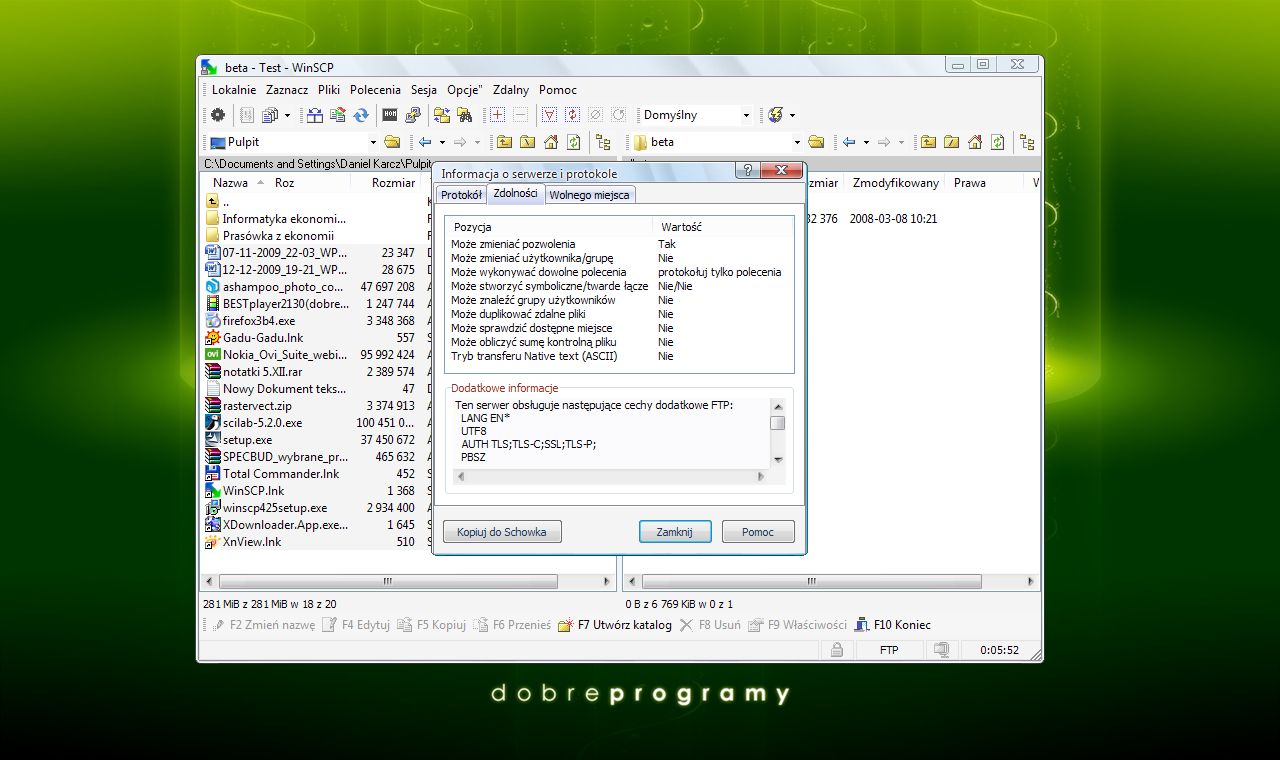Image resolution: width=1280 pixels, height=760 pixels.
Task: Click the transfer queue icon
Action: click(x=269, y=115)
